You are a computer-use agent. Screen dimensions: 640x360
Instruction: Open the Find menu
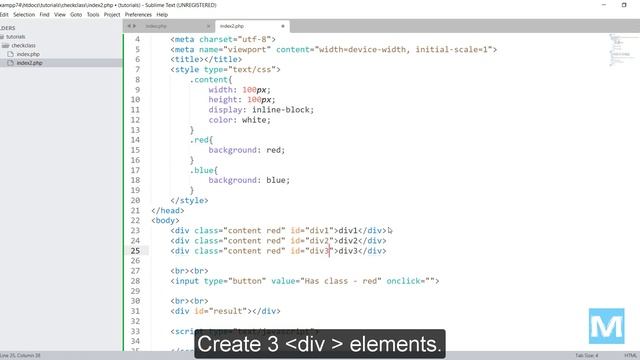44,14
